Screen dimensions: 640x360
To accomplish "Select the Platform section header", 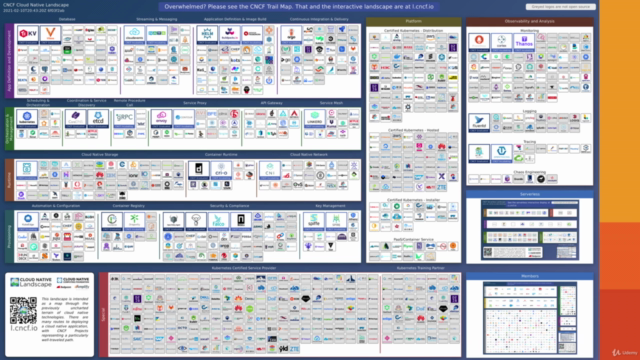I will (413, 21).
